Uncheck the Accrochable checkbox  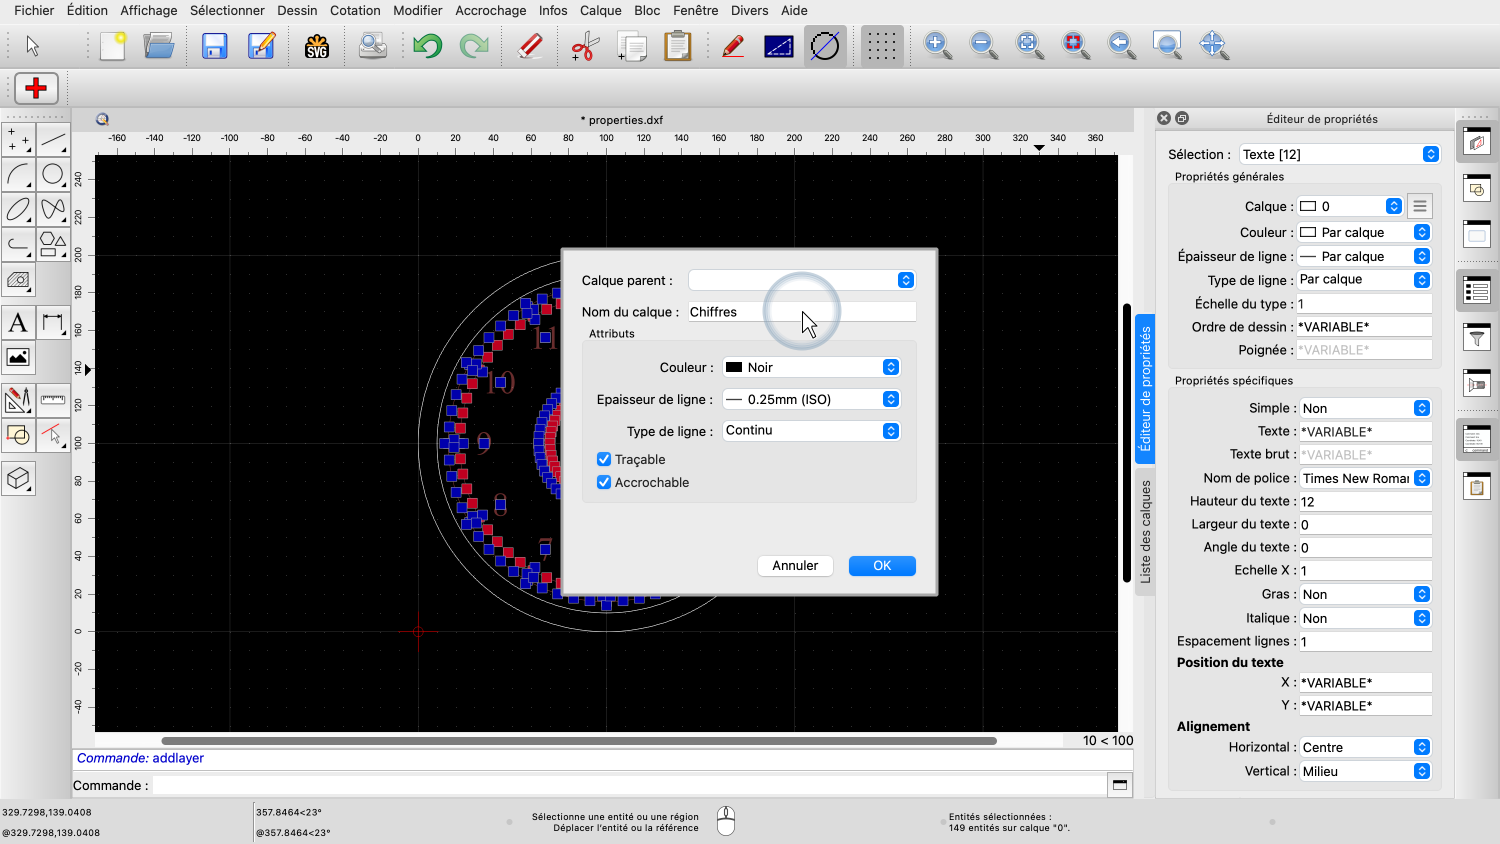point(604,483)
